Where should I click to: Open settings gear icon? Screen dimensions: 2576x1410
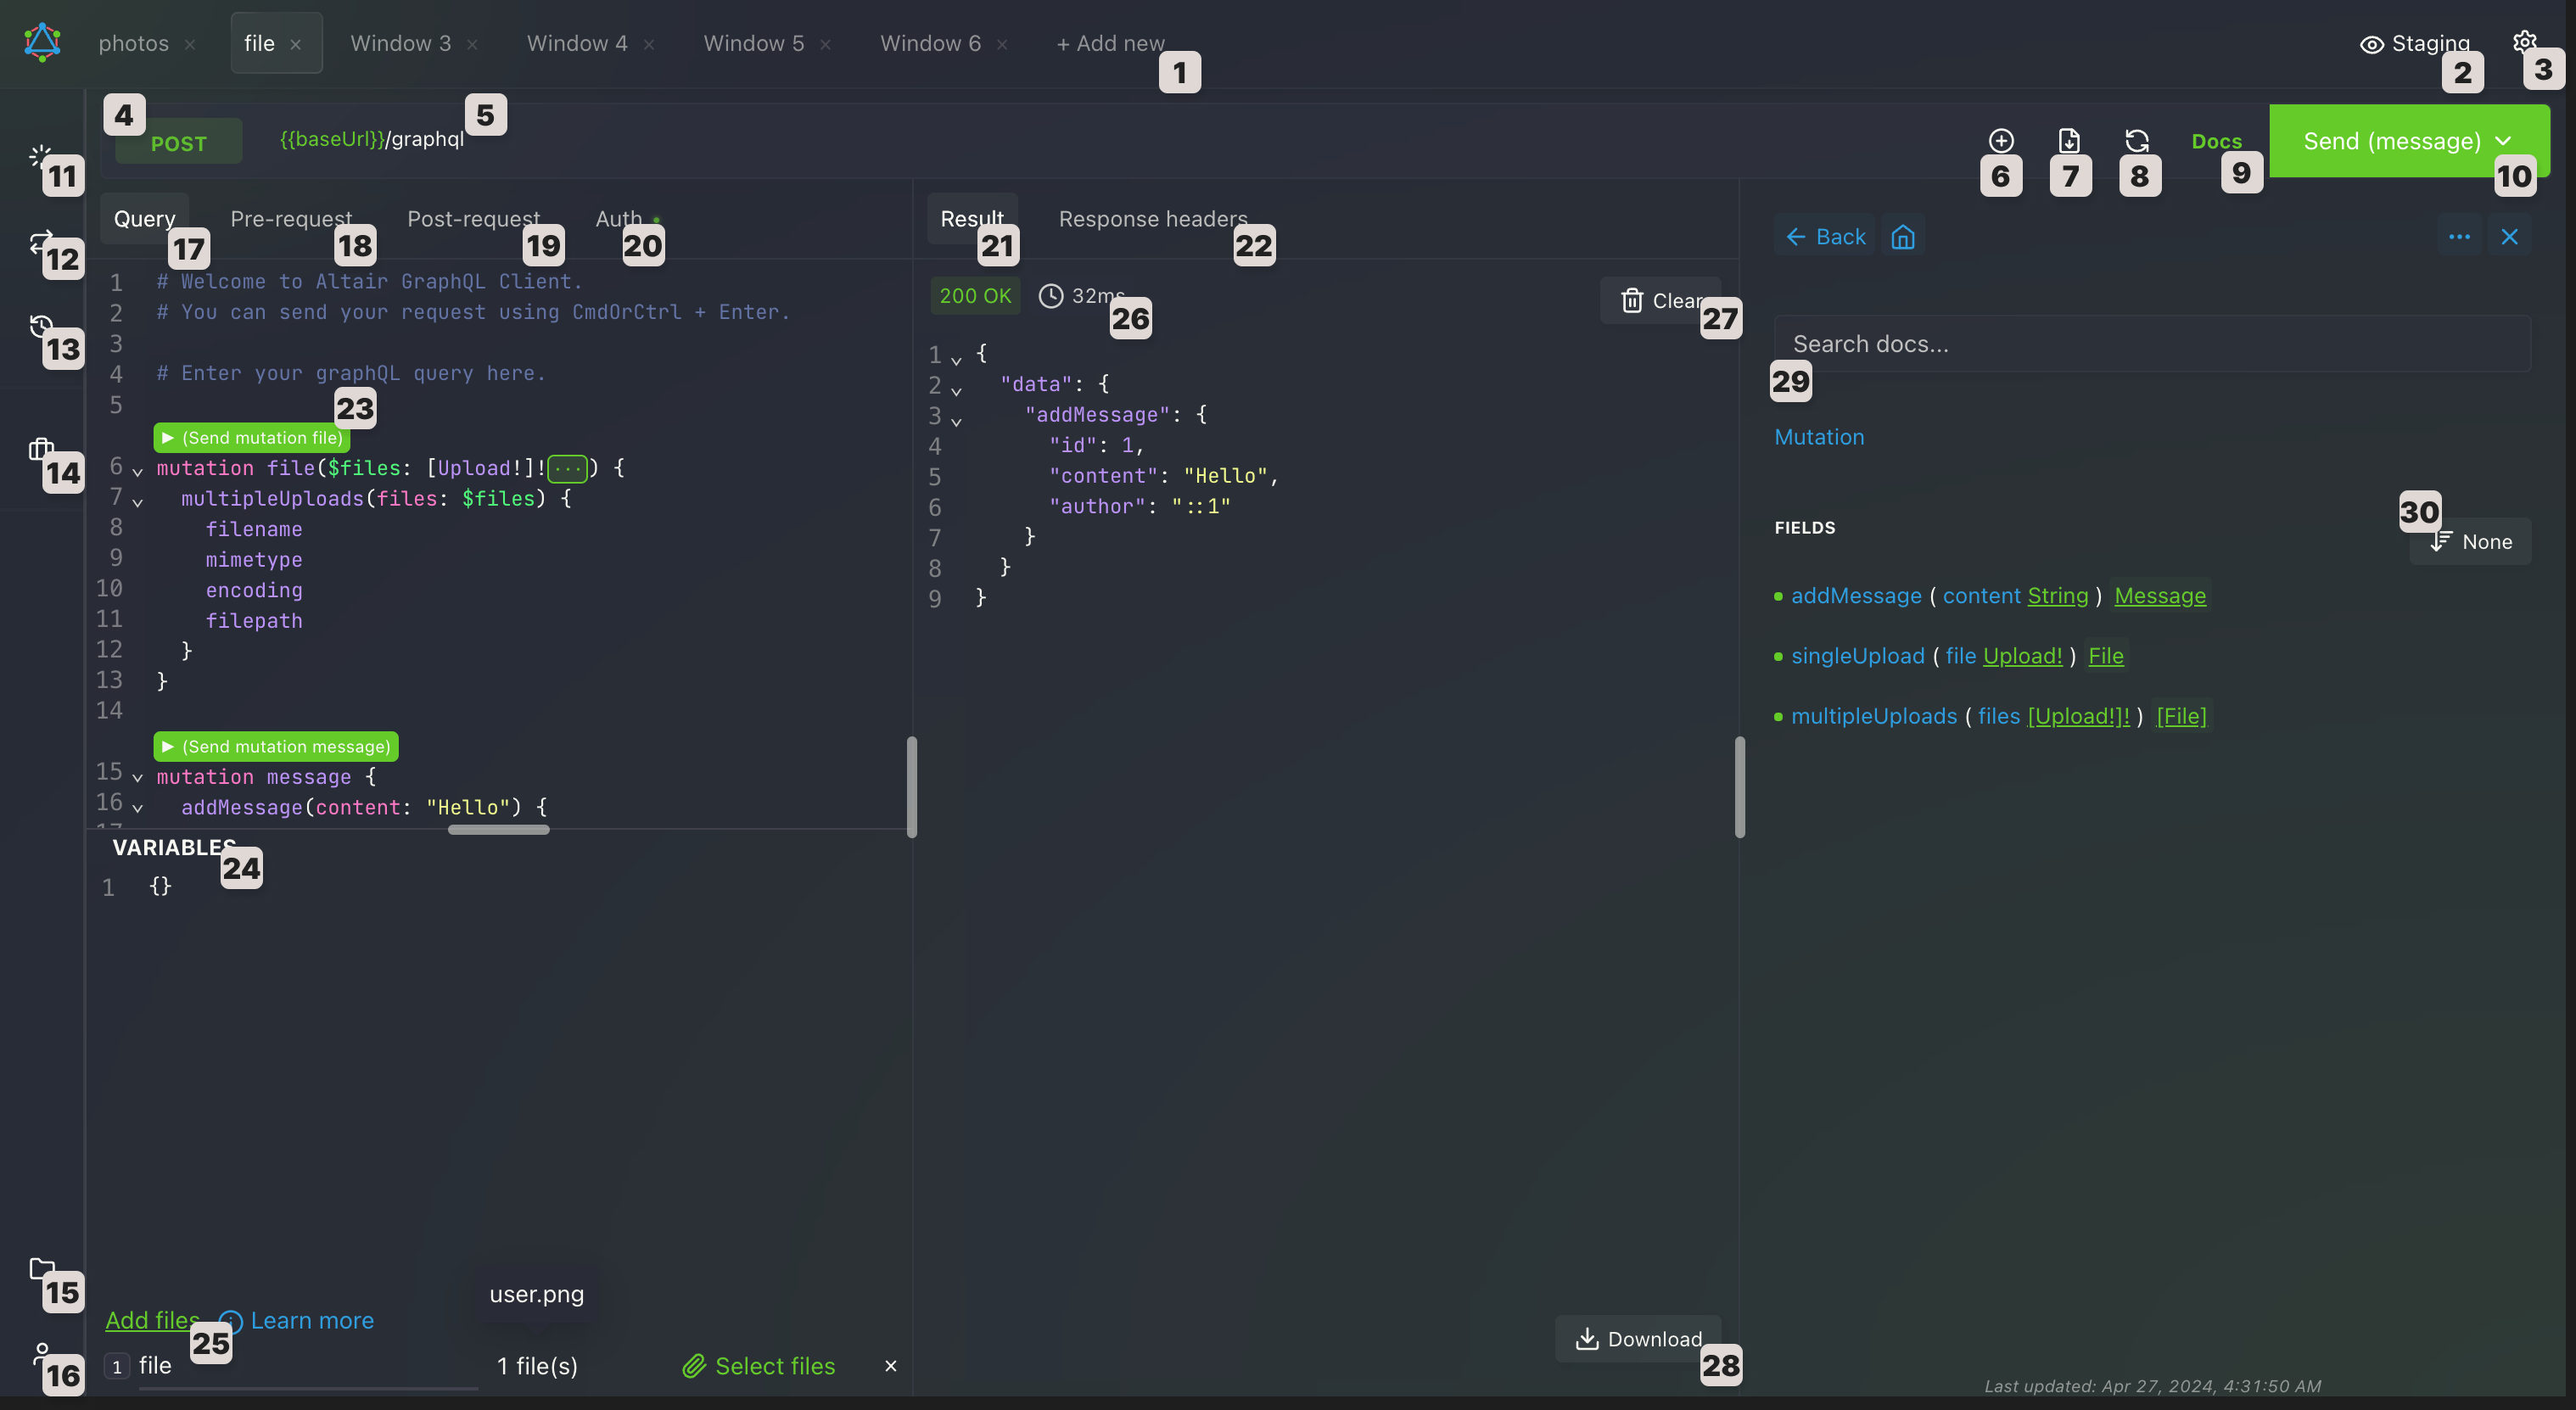point(2523,42)
